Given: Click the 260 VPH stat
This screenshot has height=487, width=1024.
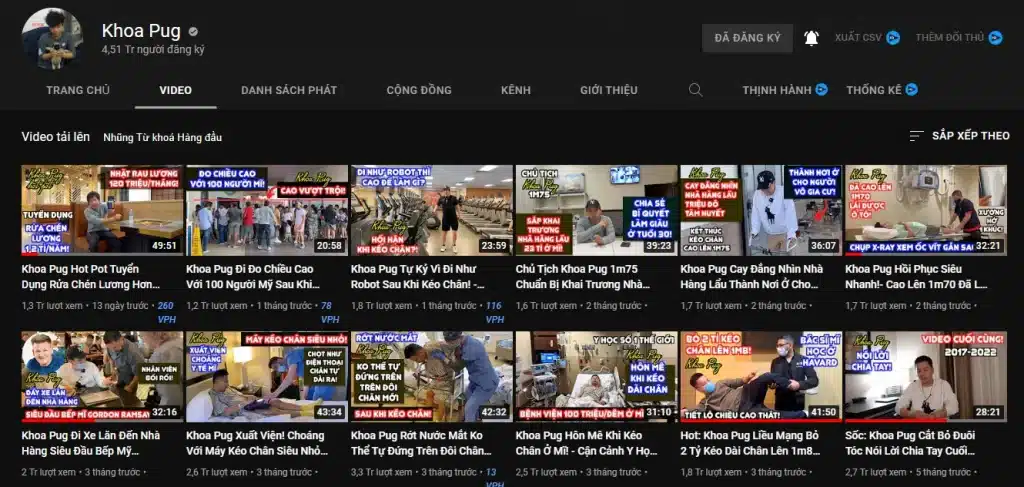Looking at the screenshot, I should (167, 312).
